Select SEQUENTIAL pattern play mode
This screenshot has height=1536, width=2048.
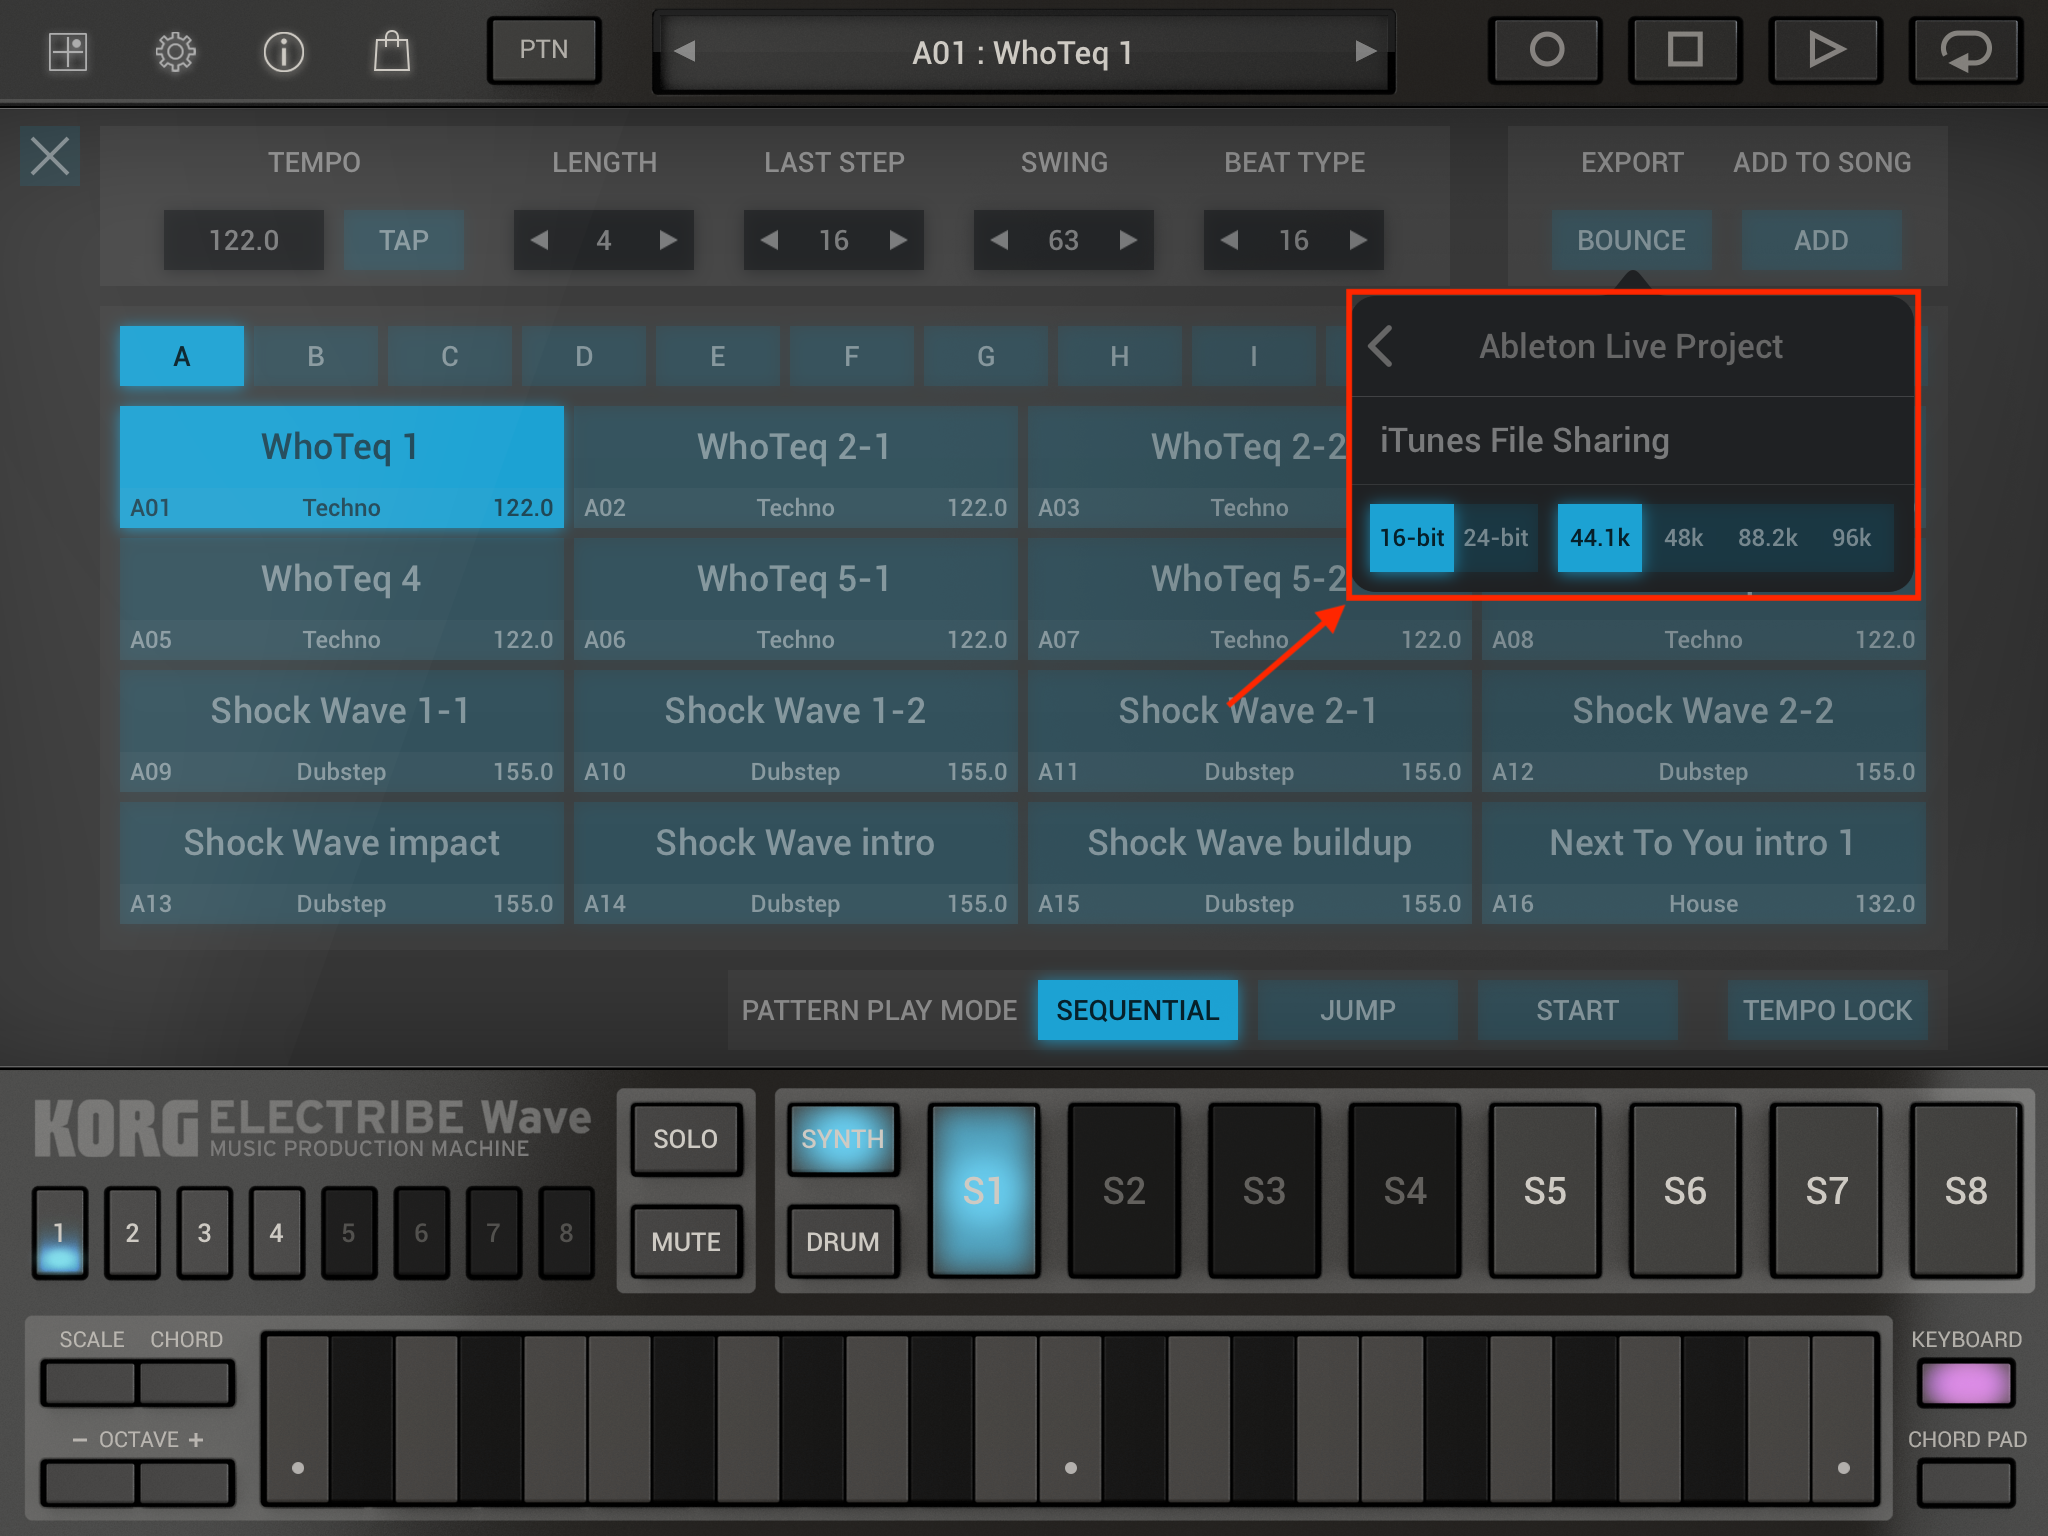point(1137,1010)
